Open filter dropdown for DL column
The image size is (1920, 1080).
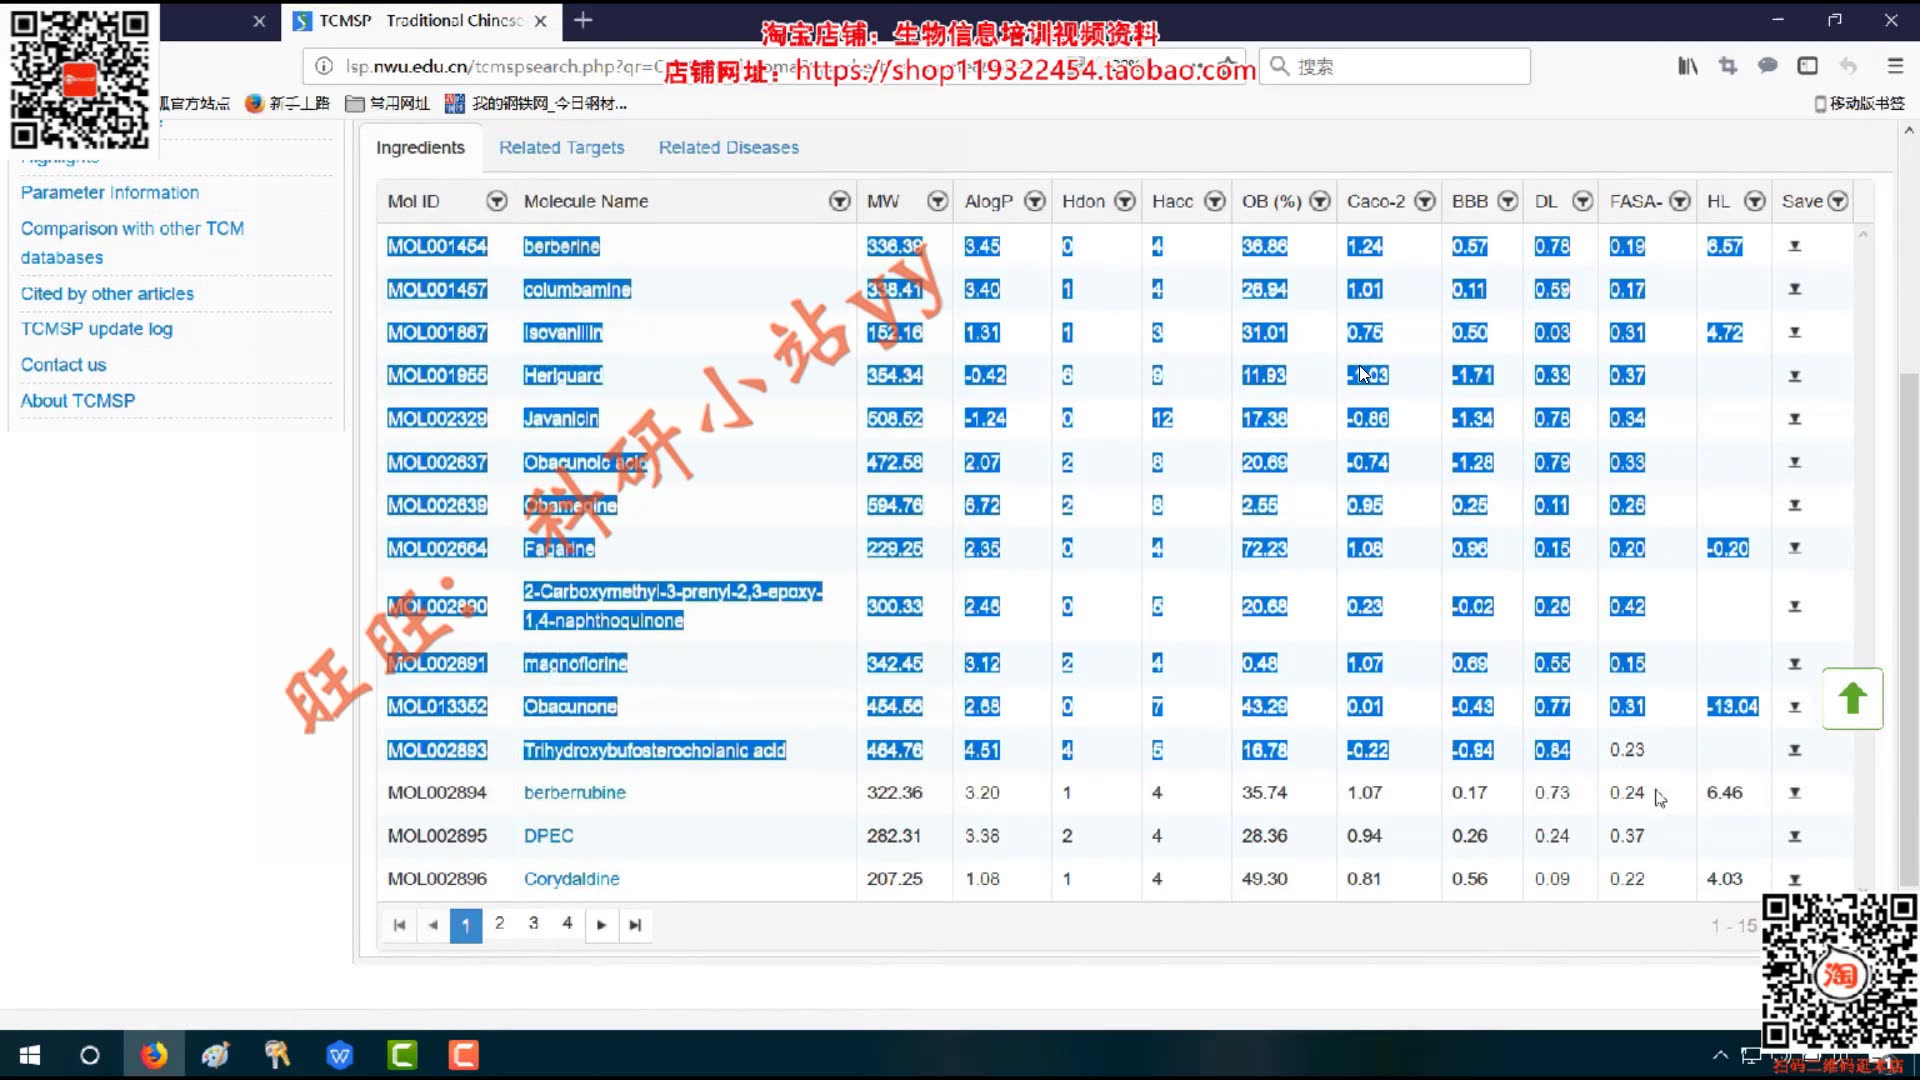click(x=1582, y=201)
